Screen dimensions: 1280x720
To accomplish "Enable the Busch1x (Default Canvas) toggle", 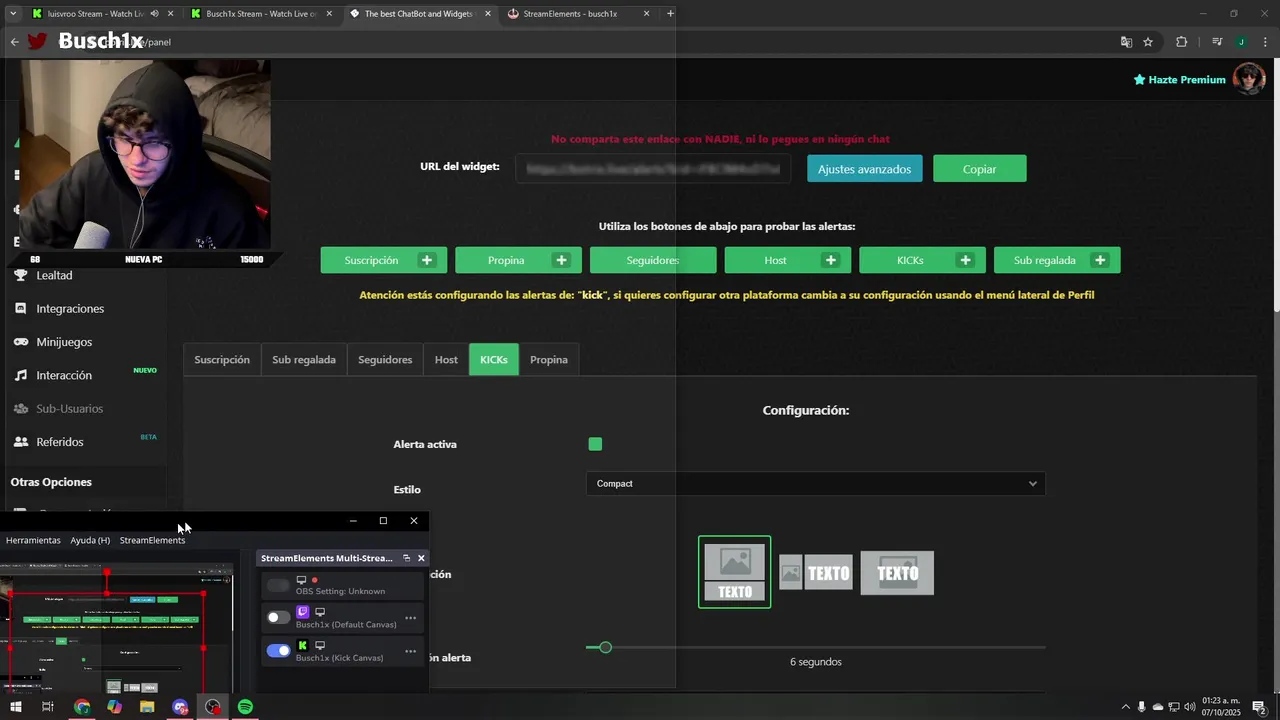I will click(278, 618).
